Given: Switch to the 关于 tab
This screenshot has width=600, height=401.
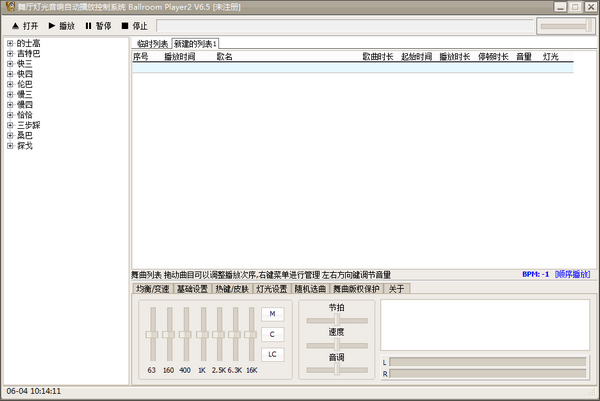Looking at the screenshot, I should (397, 289).
